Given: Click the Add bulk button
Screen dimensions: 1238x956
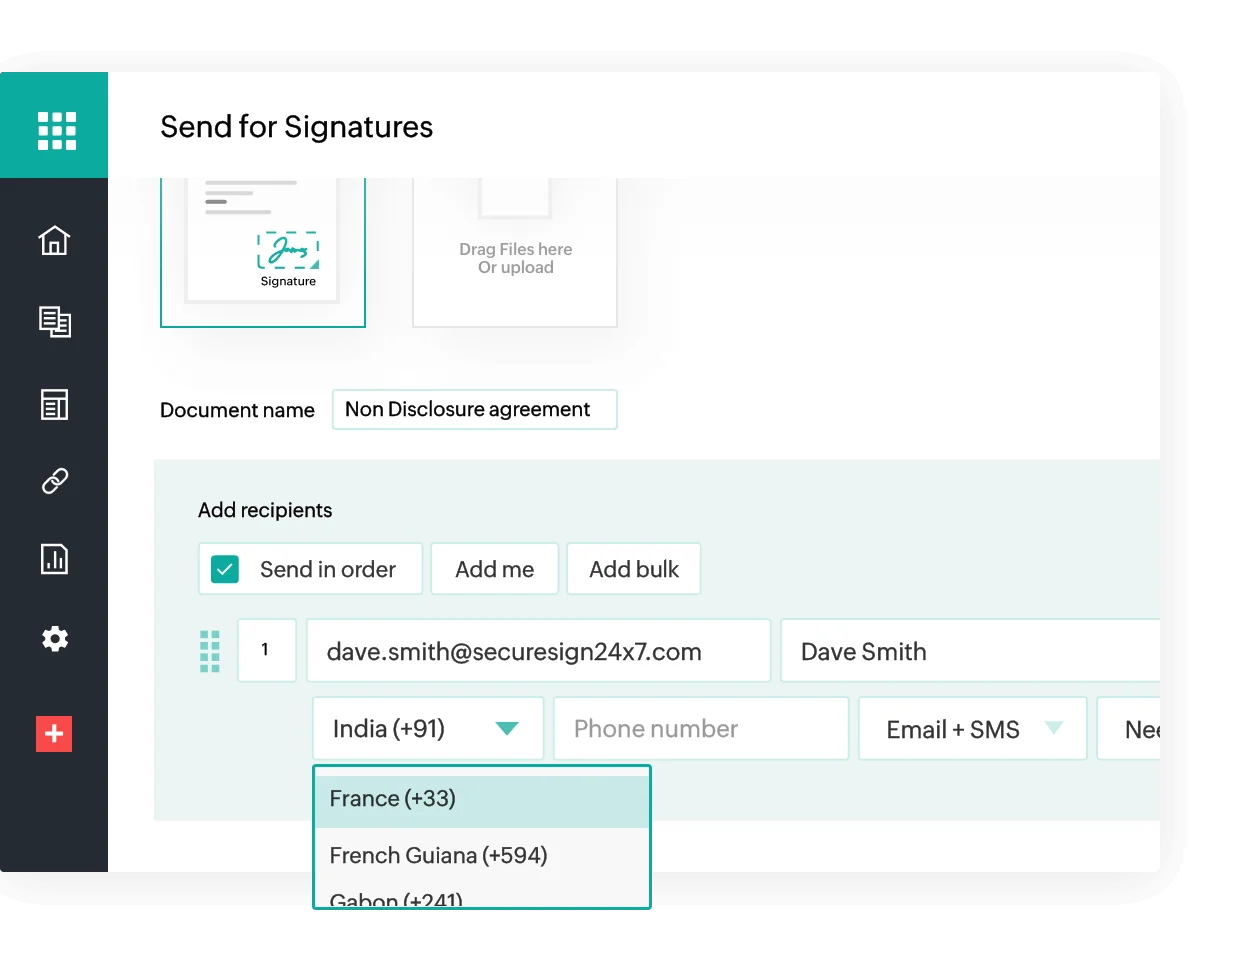Looking at the screenshot, I should click(633, 569).
